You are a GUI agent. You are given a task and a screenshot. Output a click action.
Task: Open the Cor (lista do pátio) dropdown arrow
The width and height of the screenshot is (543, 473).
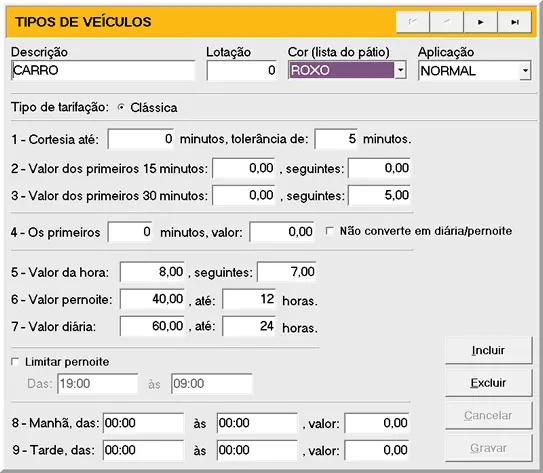click(400, 70)
